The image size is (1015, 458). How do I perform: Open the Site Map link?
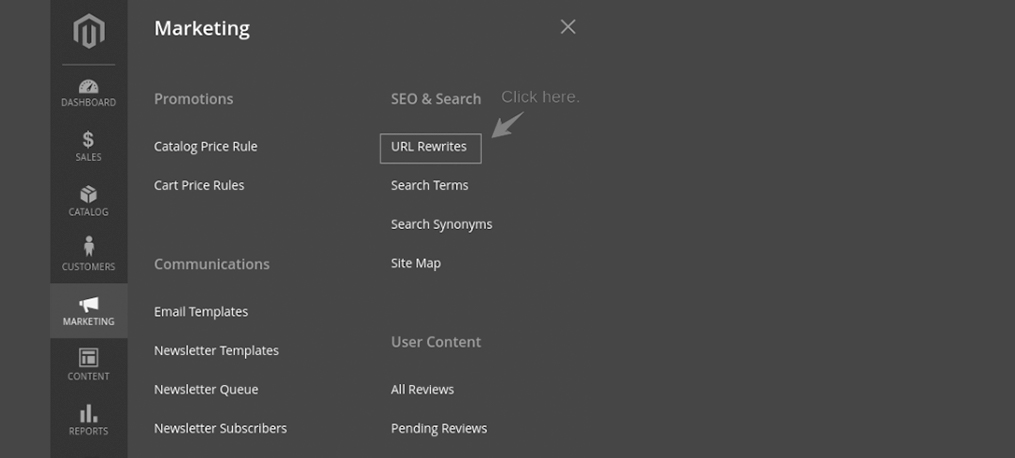pyautogui.click(x=416, y=263)
